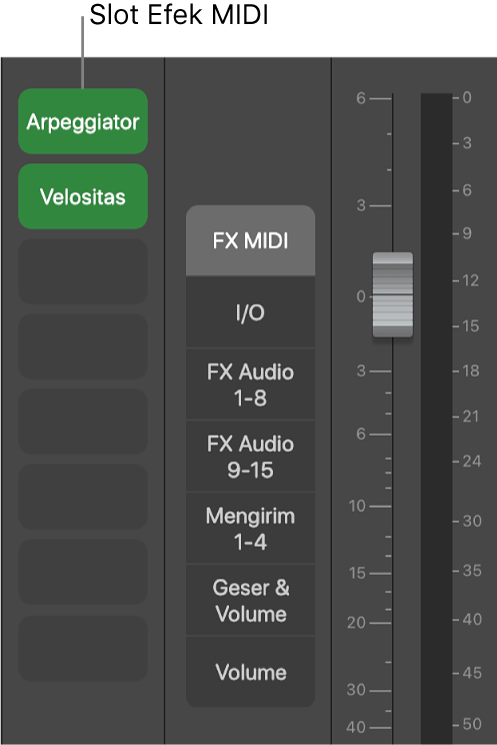Click the first empty MIDI effect slot
The image size is (497, 745).
click(x=83, y=271)
